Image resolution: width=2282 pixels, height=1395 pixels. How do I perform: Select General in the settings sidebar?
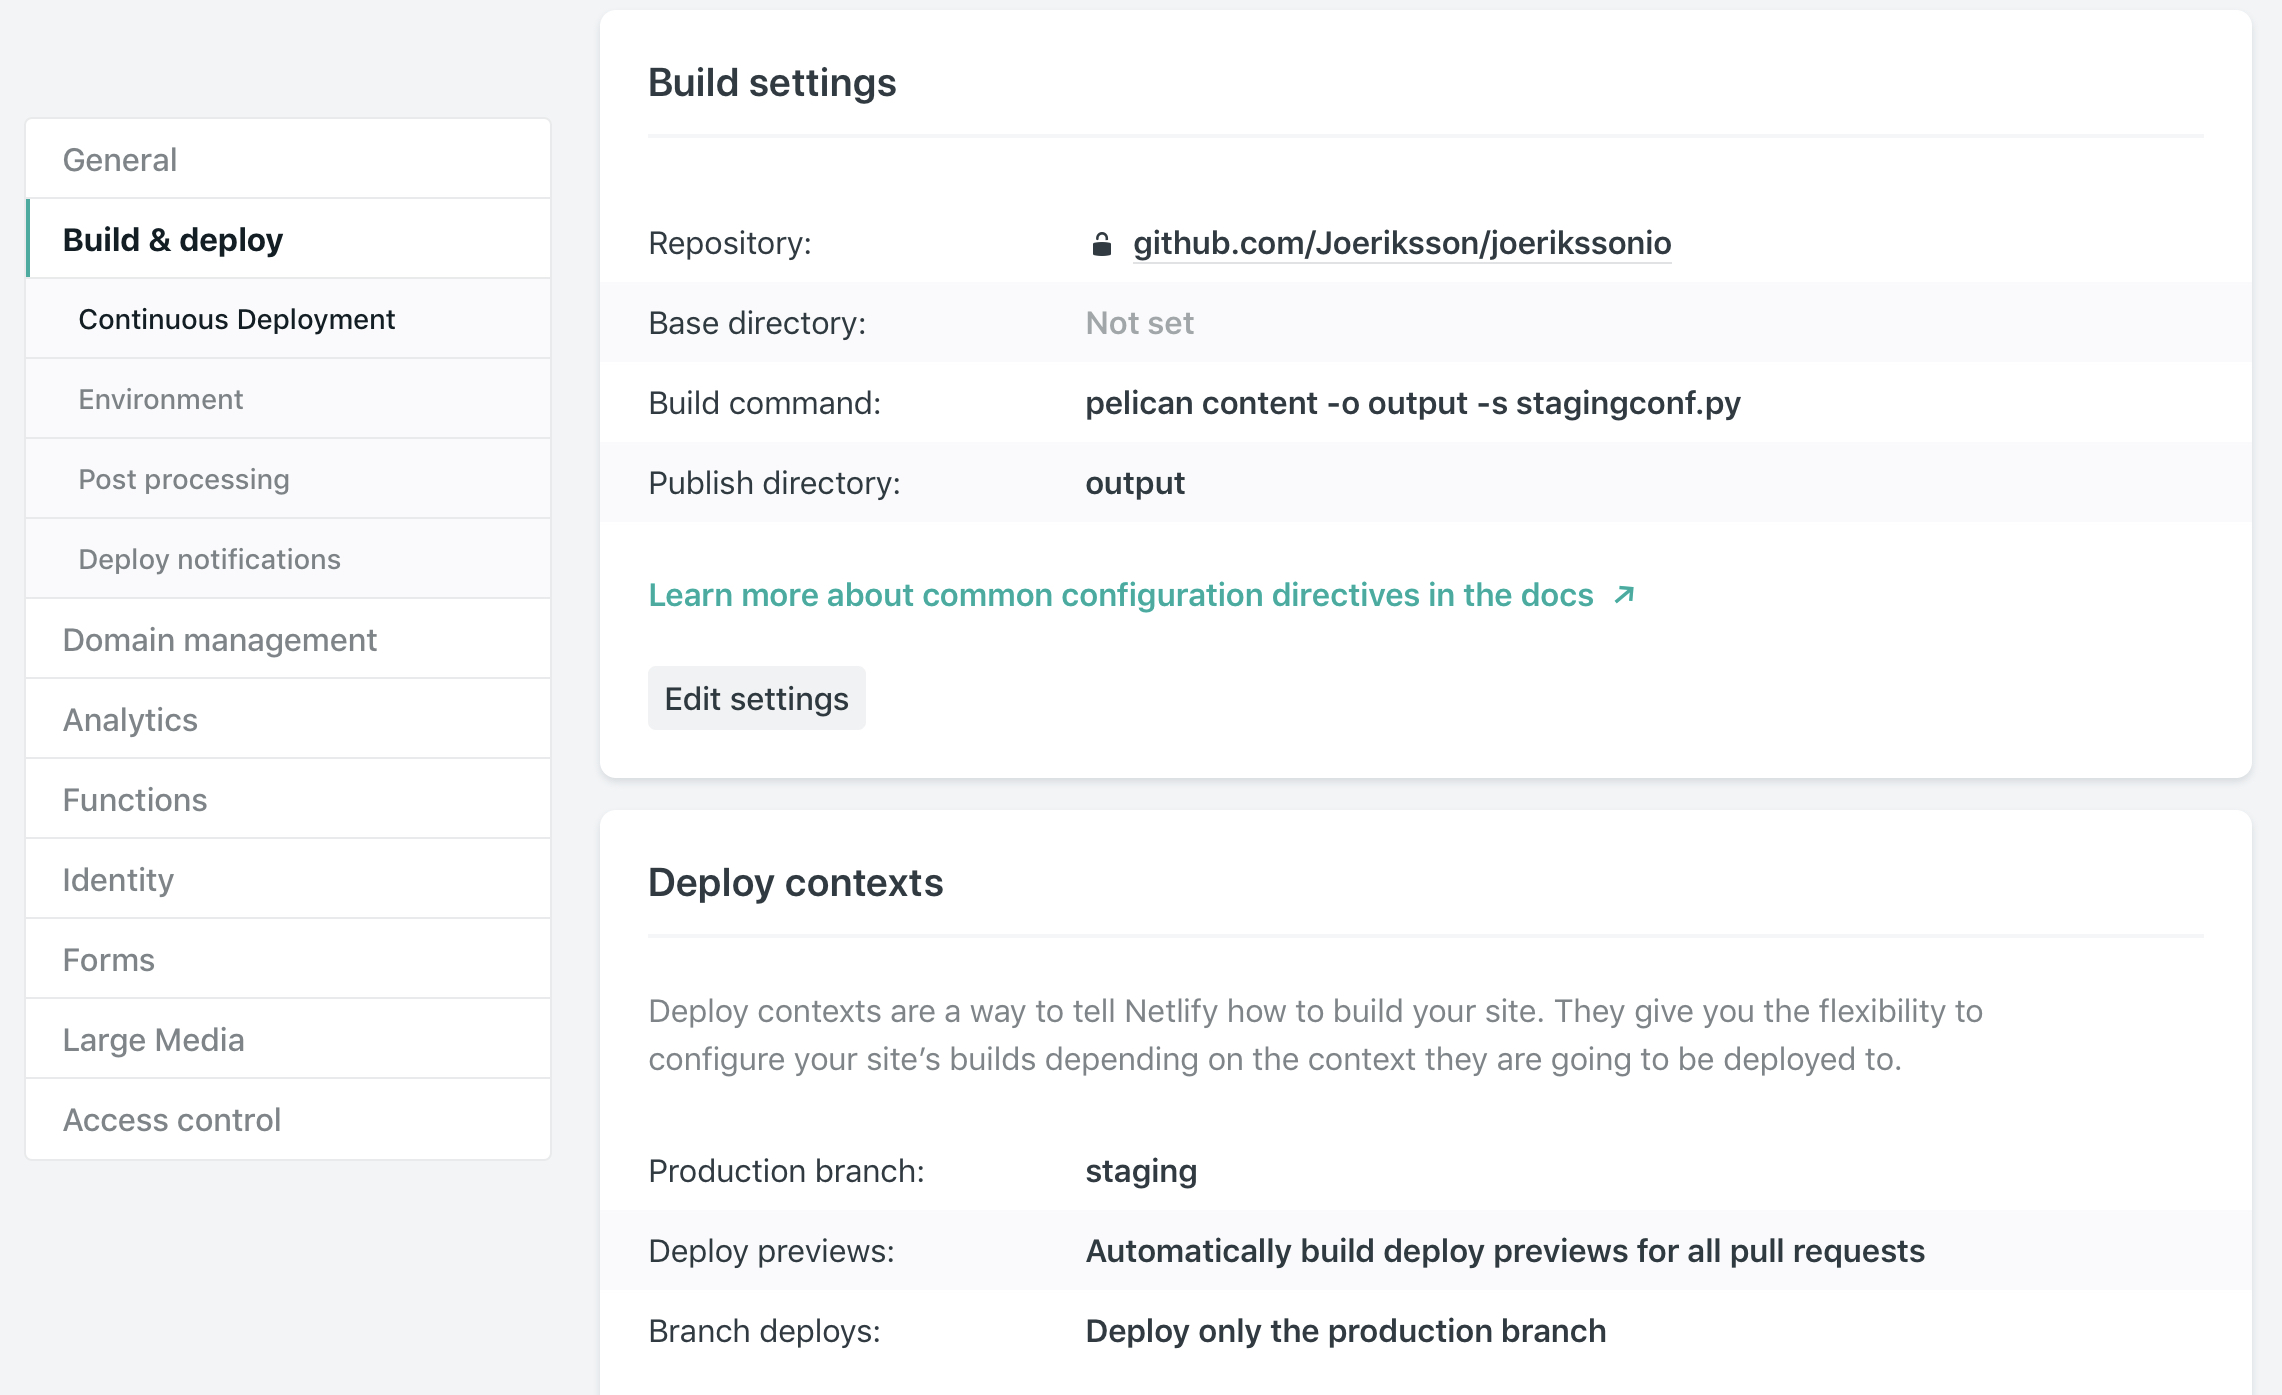[119, 158]
